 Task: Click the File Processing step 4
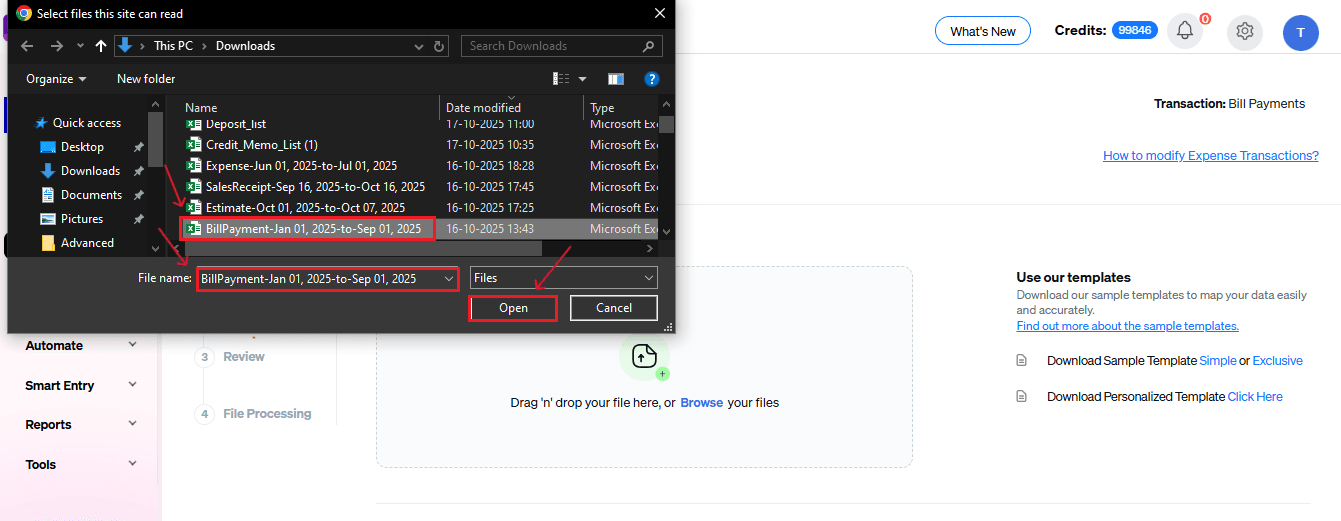click(x=253, y=414)
